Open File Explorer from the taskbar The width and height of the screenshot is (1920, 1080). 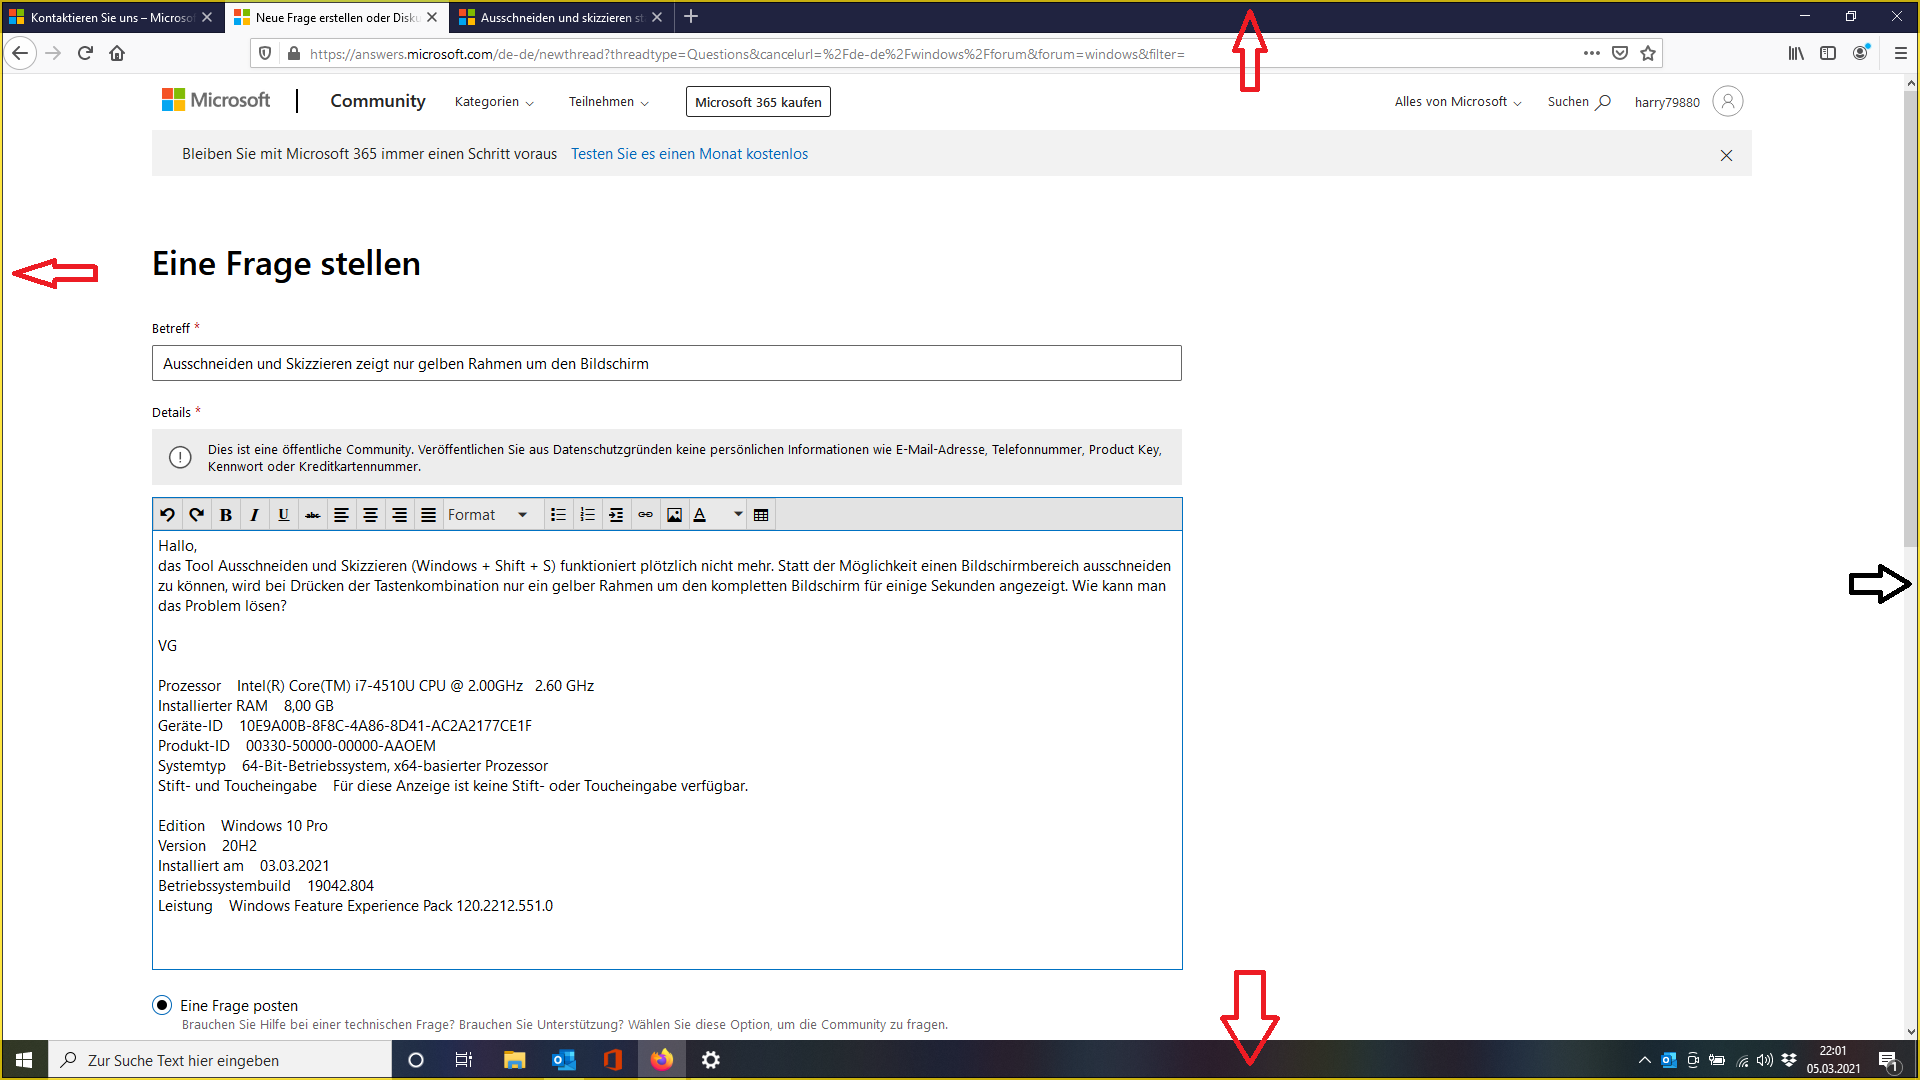pos(514,1060)
